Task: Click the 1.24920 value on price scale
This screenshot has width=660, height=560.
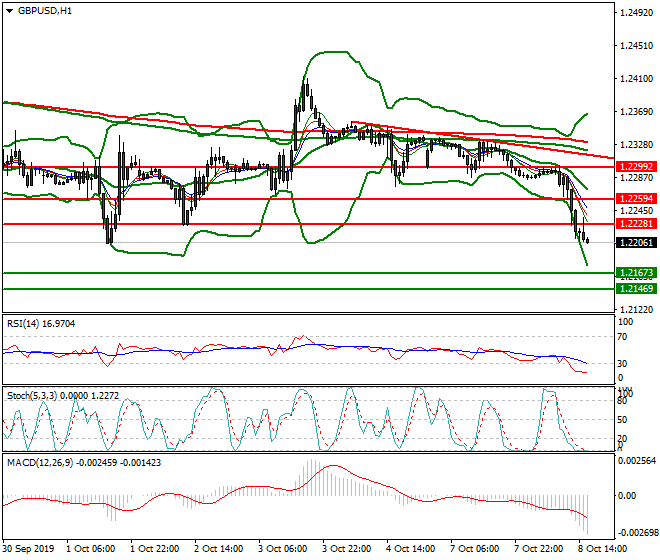Action: click(x=636, y=13)
